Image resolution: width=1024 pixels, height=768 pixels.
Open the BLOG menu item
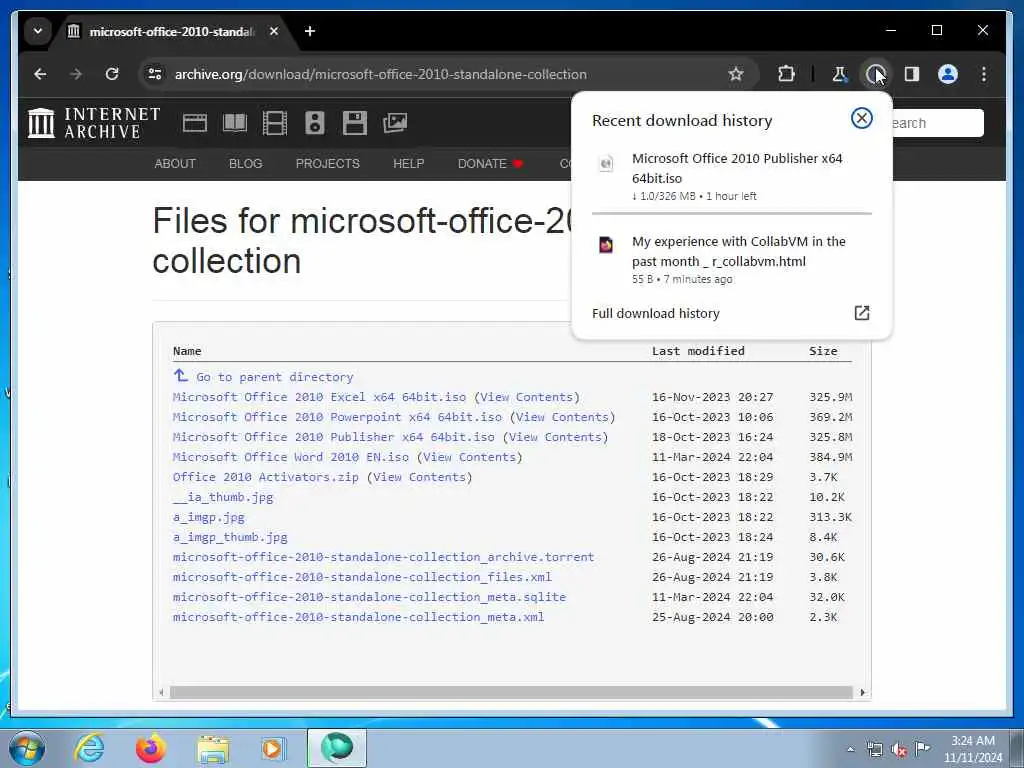(246, 164)
